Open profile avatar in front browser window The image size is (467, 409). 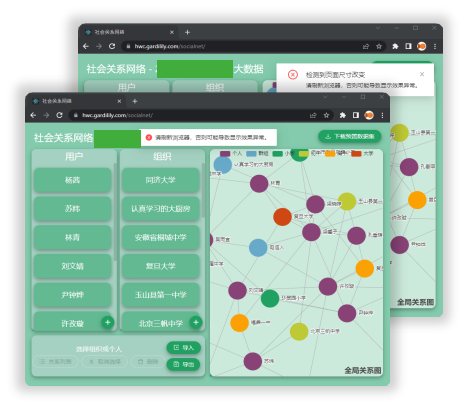[369, 115]
